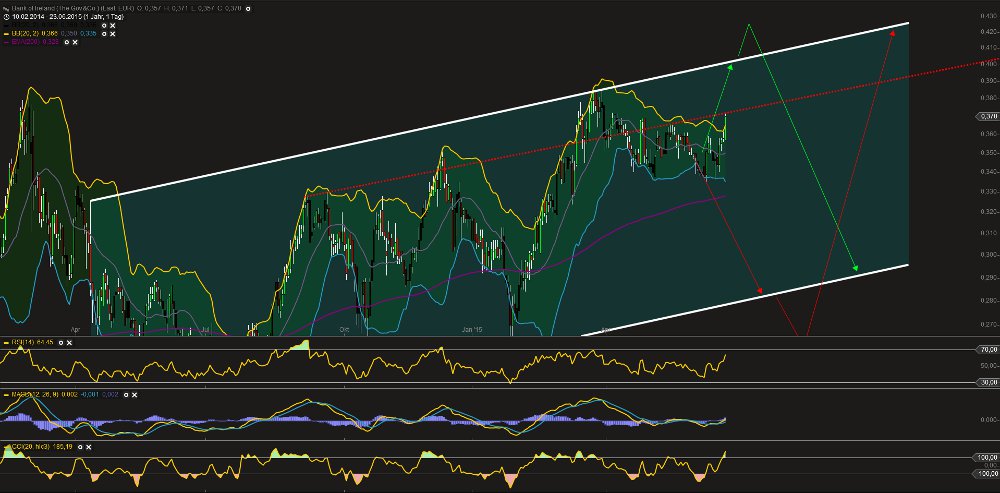The image size is (1000, 493).
Task: Click the clock icon before the date range
Action: pyautogui.click(x=5, y=15)
